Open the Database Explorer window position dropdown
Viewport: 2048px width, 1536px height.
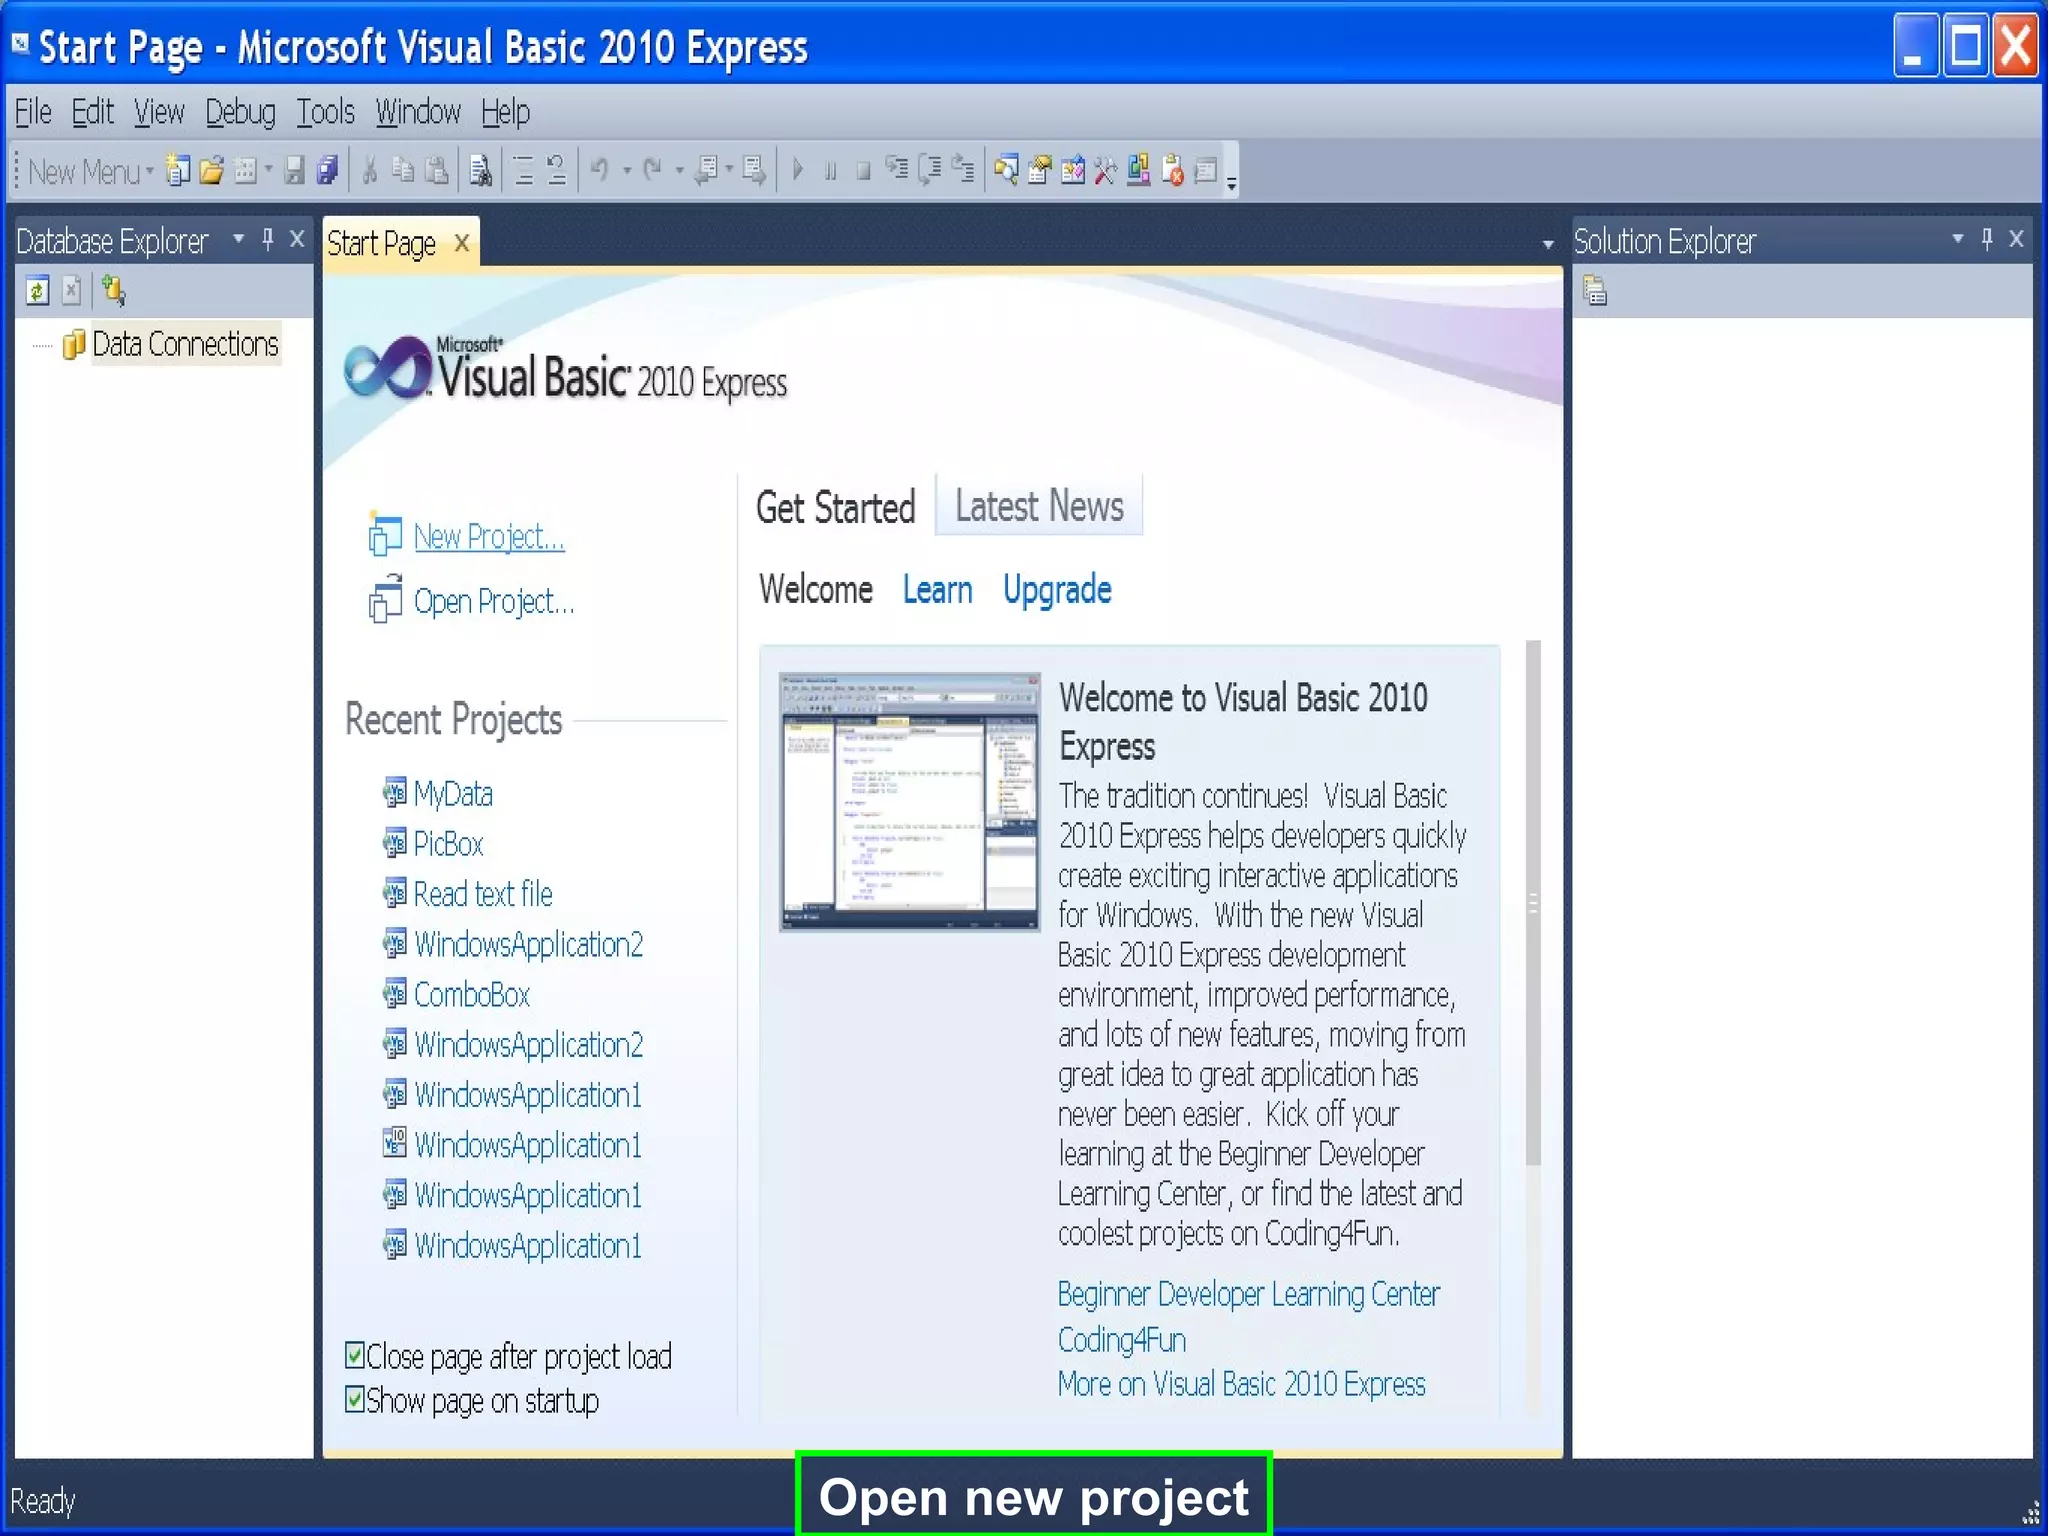point(238,240)
